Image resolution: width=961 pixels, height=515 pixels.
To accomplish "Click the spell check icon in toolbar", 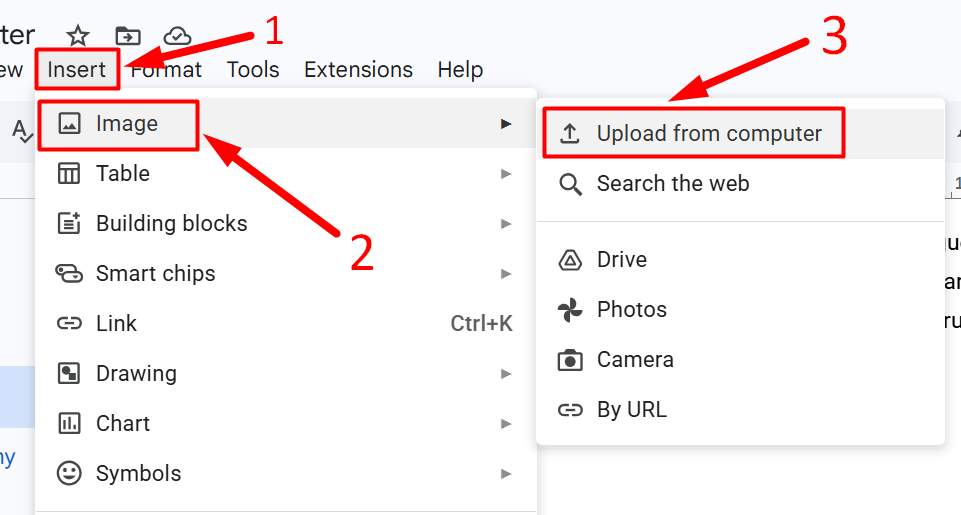I will [x=21, y=129].
